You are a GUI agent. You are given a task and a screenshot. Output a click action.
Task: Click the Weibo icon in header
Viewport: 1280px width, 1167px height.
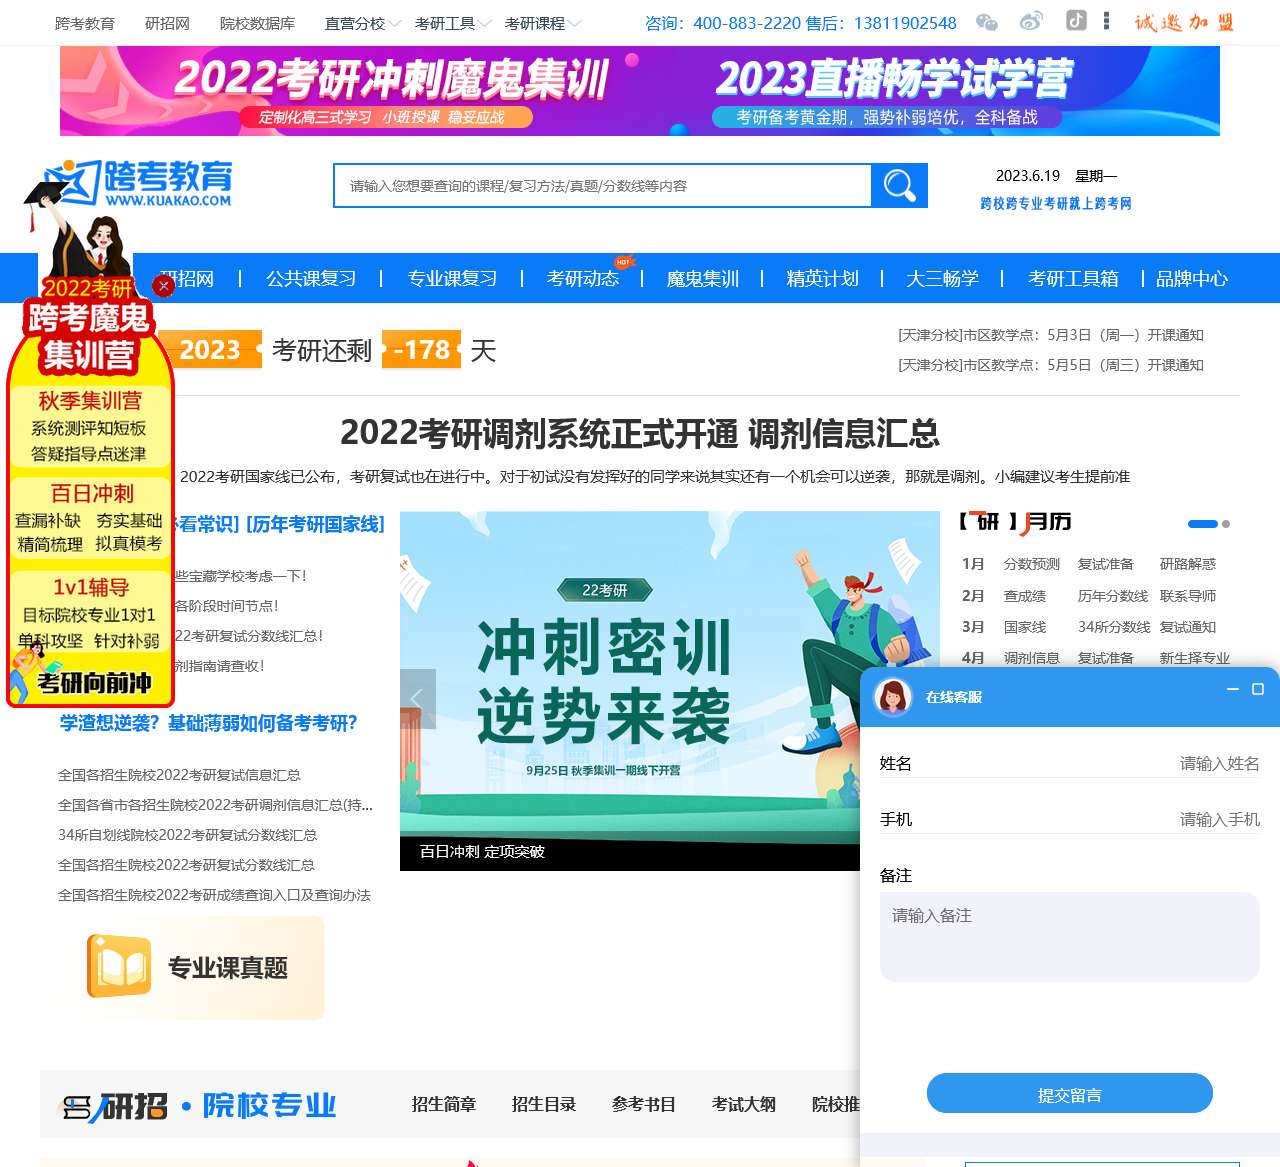coord(1031,22)
